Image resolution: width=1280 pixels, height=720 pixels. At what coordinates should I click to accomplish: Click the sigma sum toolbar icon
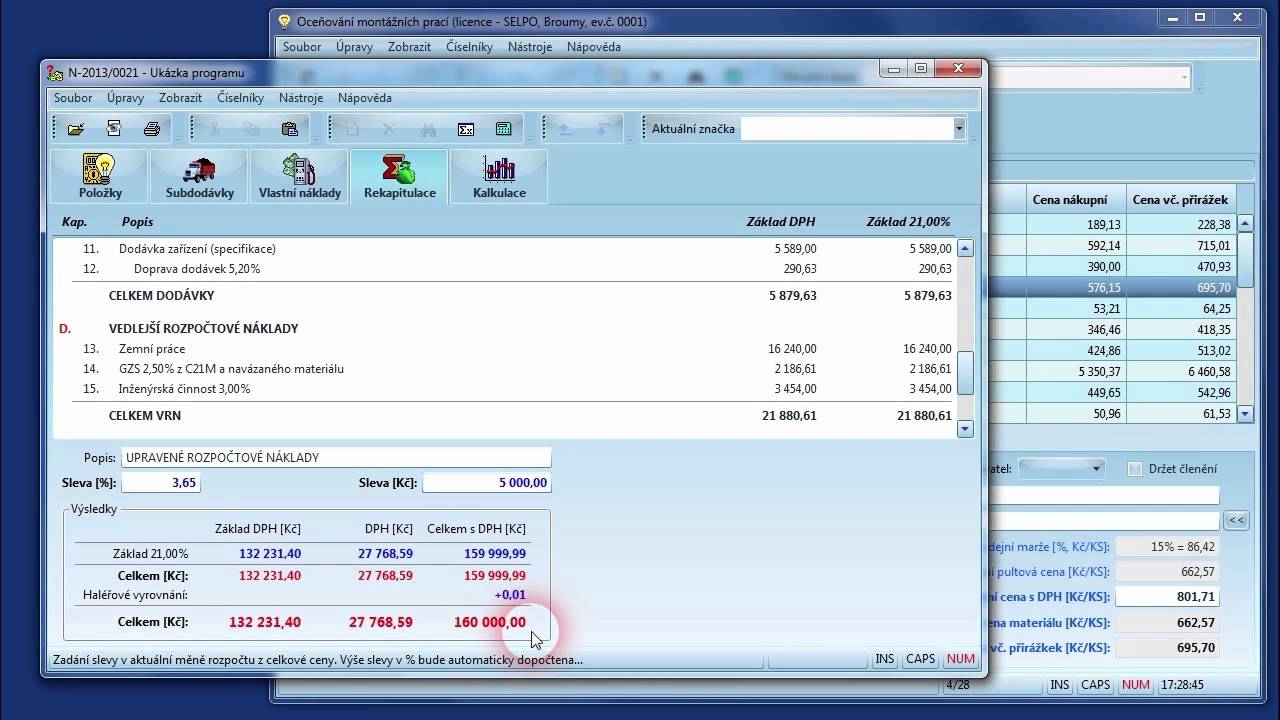pos(466,129)
